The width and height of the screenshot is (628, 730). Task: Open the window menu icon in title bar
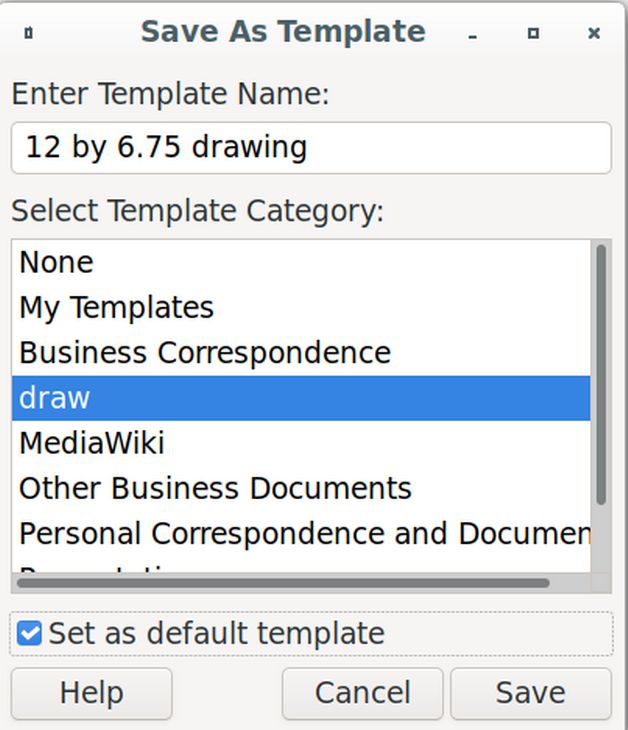coord(28,33)
